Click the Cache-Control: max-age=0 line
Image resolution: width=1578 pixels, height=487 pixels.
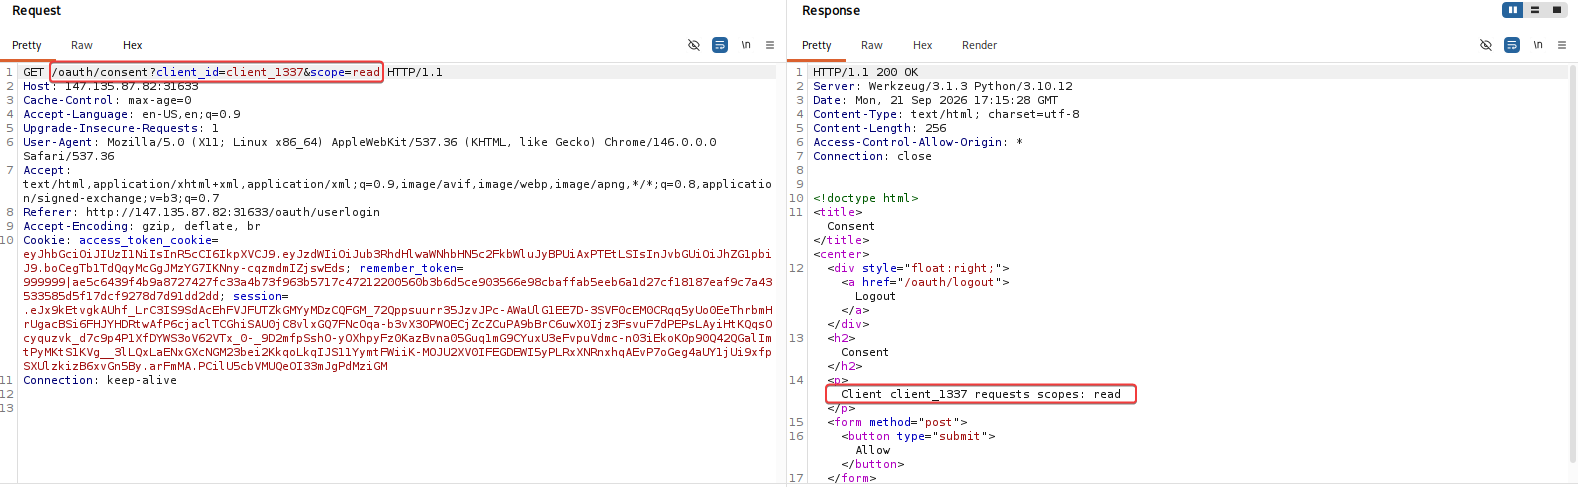point(107,100)
